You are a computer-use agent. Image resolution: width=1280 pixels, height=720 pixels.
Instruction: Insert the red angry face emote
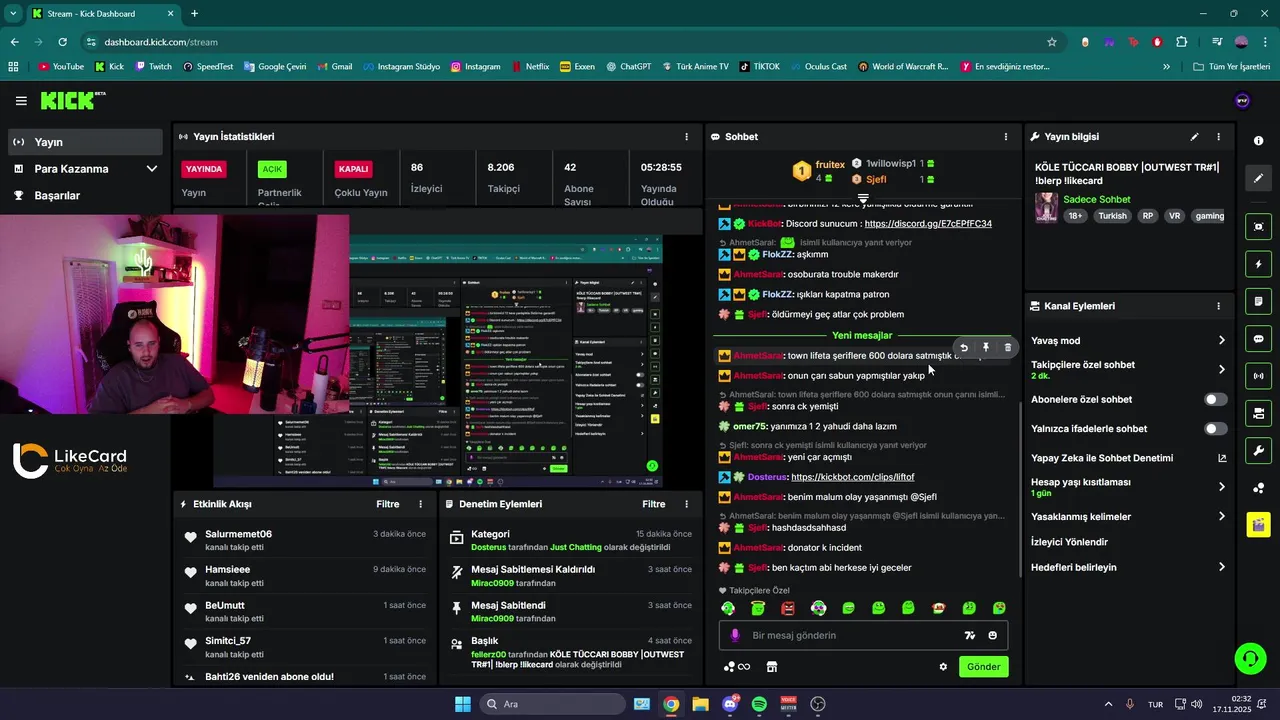788,608
